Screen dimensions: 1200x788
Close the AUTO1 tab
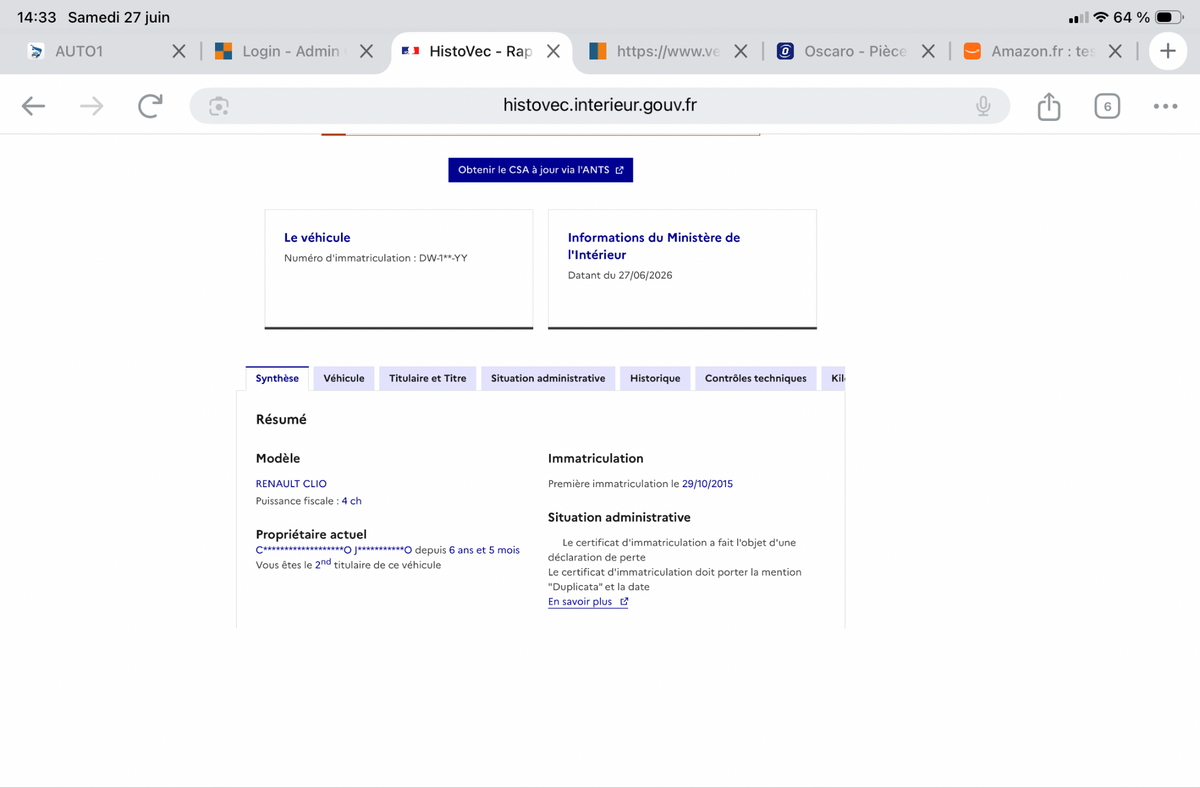coord(179,51)
